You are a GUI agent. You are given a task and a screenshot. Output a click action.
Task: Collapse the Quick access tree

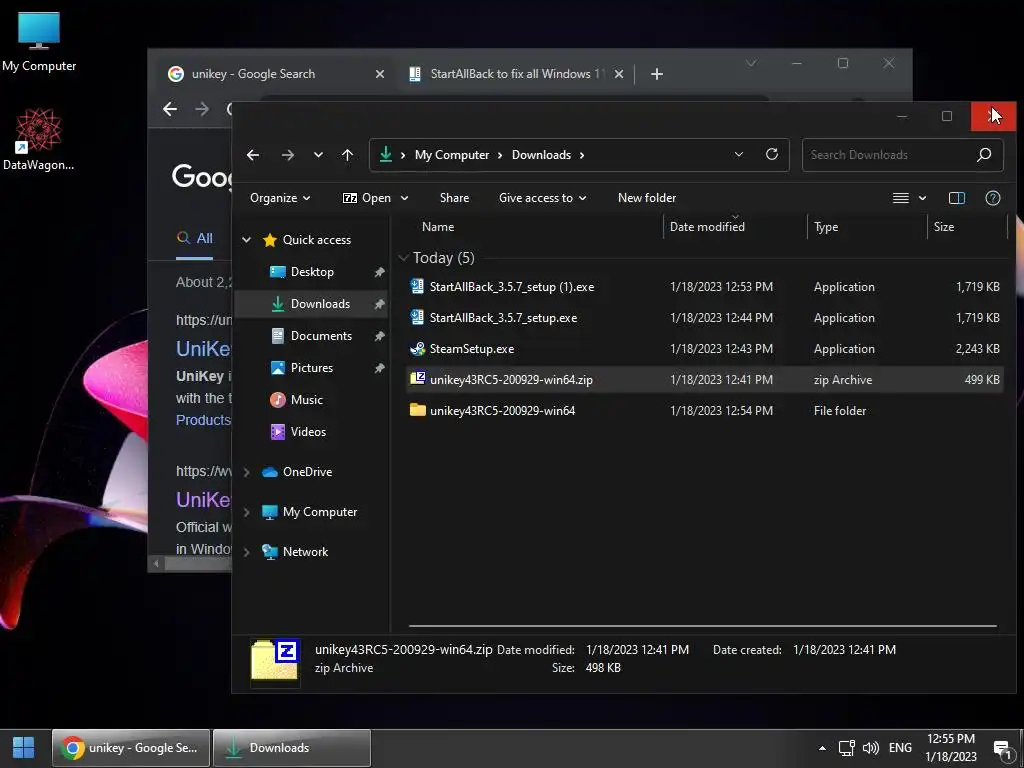pos(247,240)
